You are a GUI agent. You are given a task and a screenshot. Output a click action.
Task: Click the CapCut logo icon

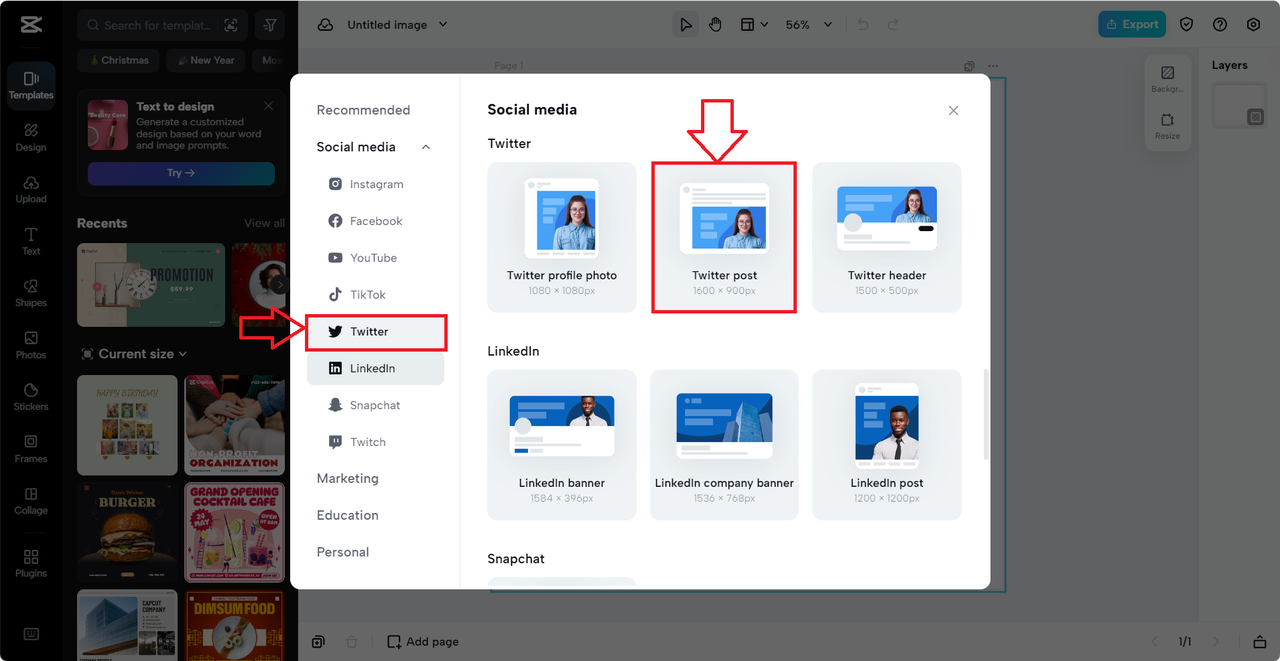31,25
